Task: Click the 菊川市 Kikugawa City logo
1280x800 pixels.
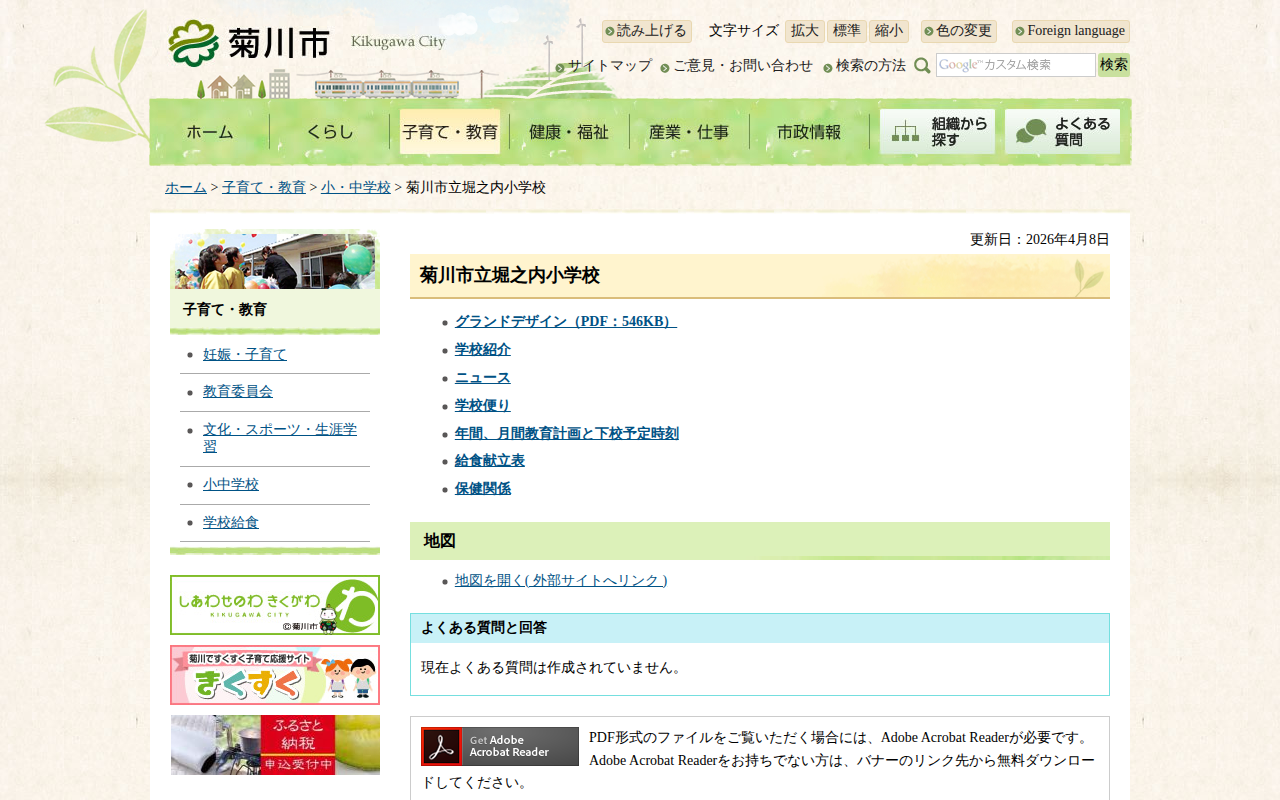Action: point(307,42)
